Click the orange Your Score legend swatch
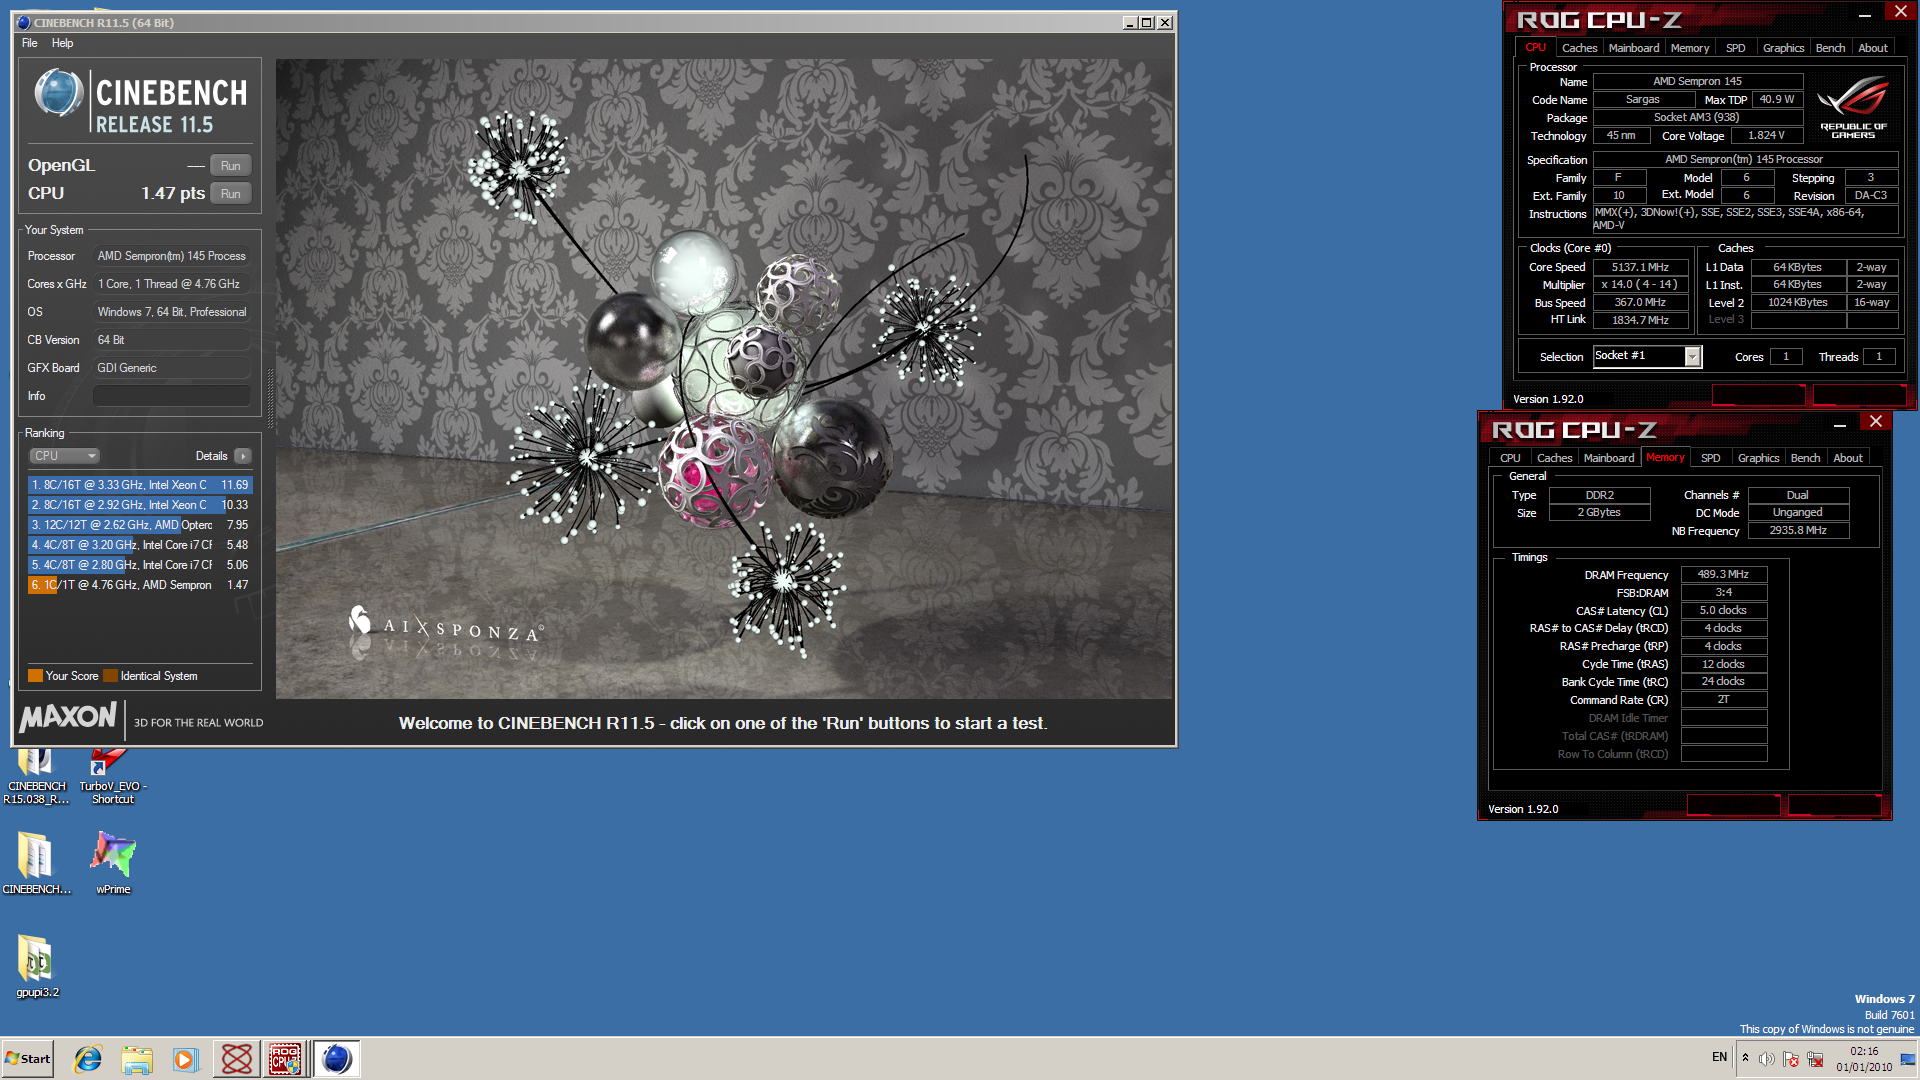Viewport: 1920px width, 1080px height. point(35,676)
